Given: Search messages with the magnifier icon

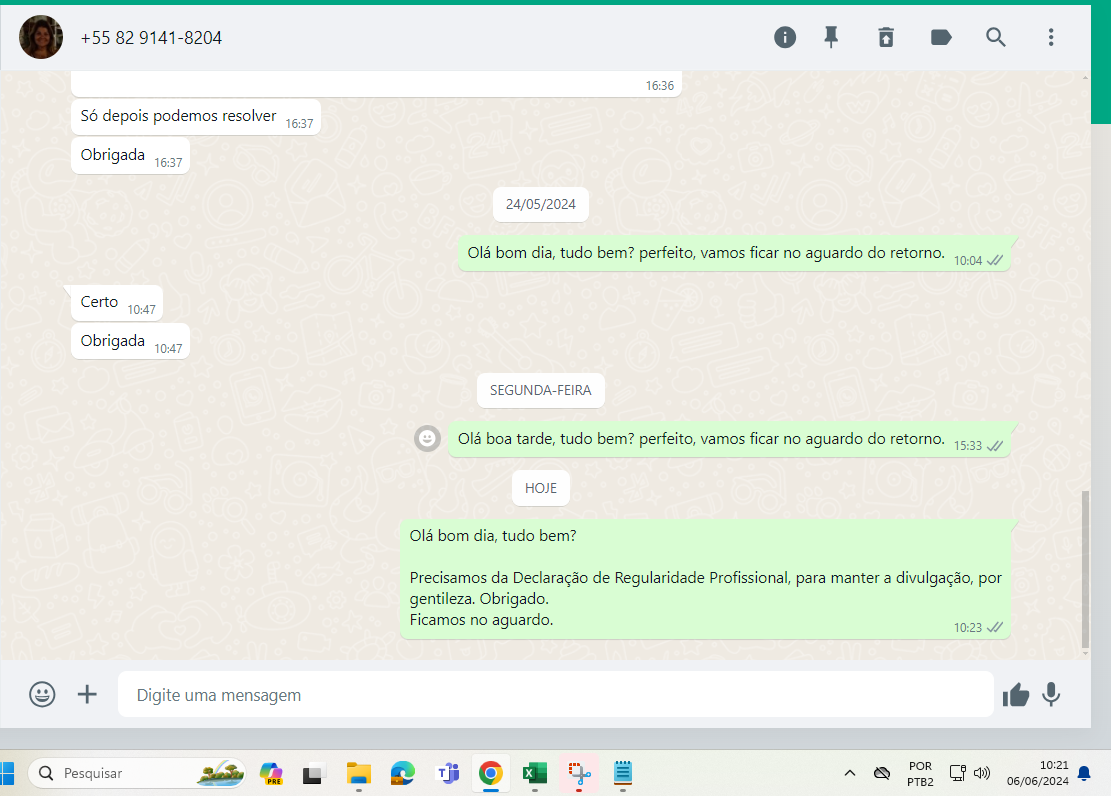Looking at the screenshot, I should [996, 37].
